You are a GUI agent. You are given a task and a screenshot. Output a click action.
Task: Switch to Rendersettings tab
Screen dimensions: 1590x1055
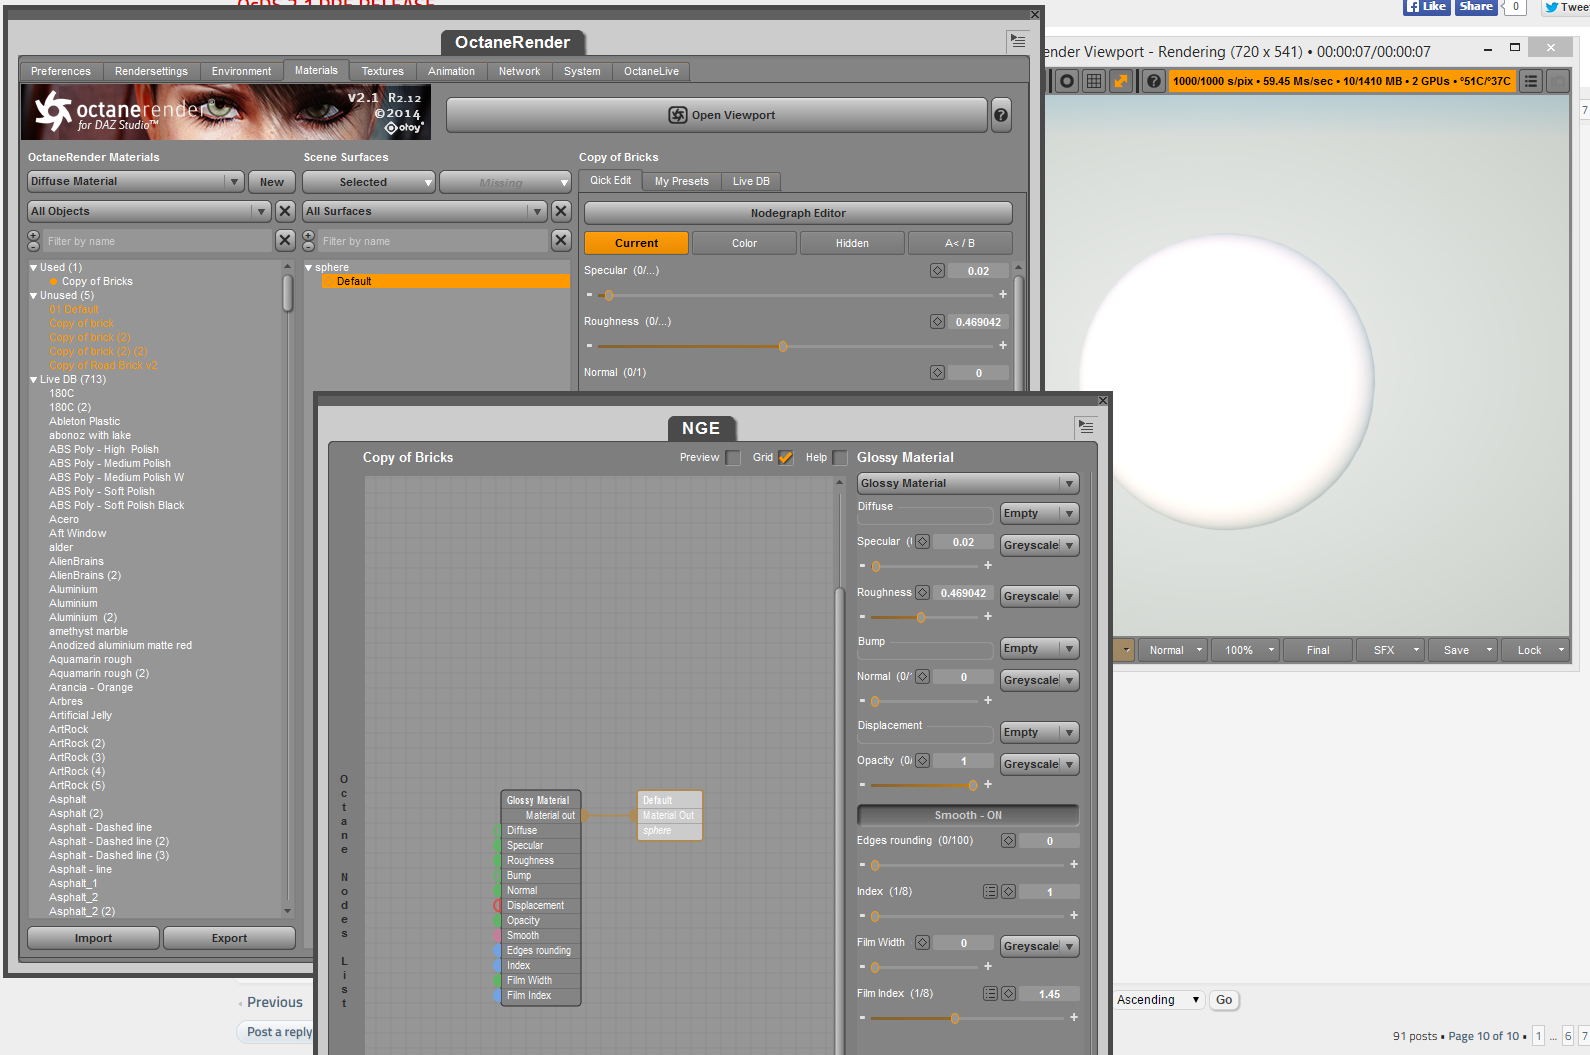[151, 71]
